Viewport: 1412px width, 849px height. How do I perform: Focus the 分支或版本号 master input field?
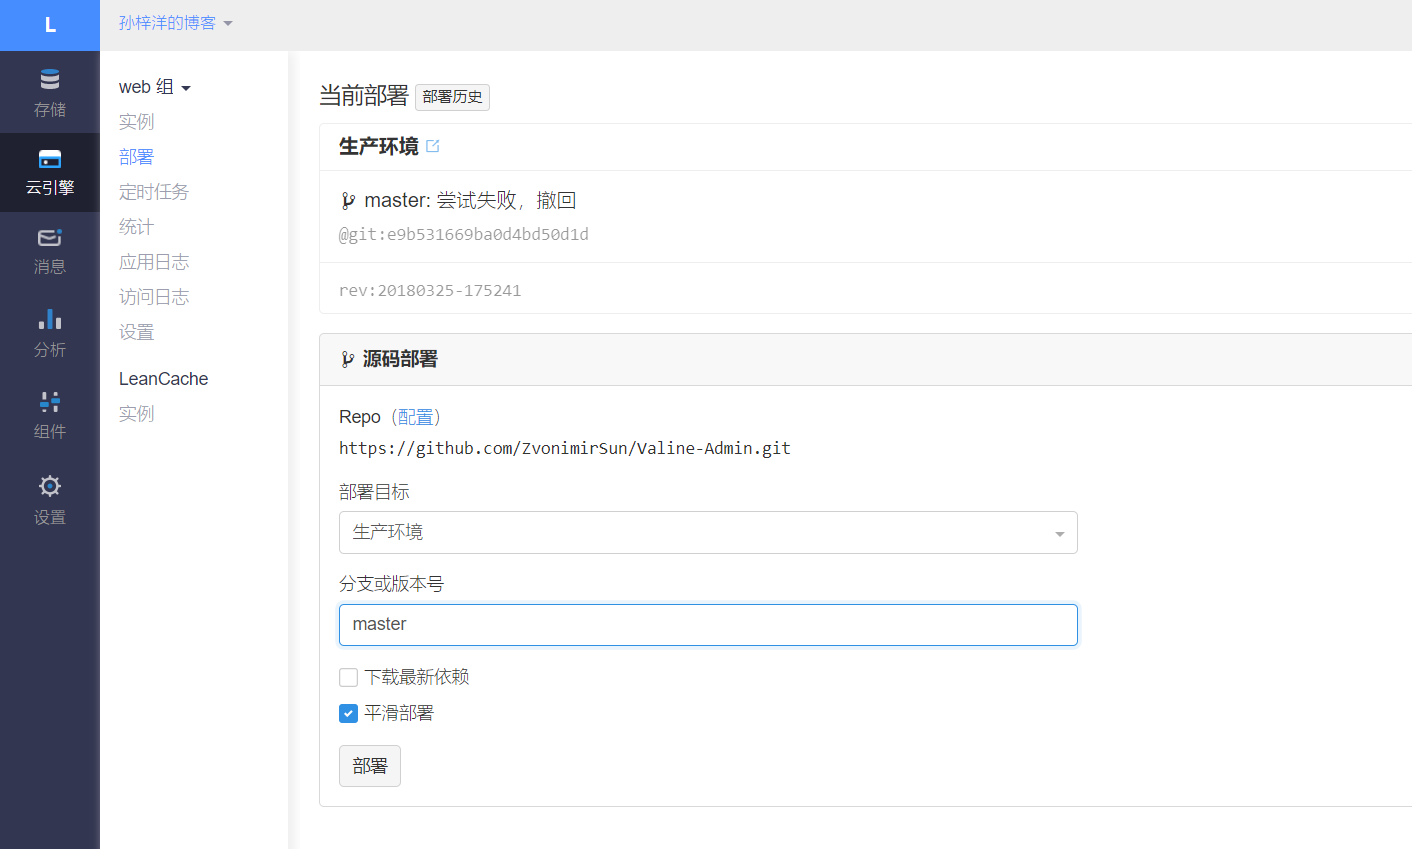click(707, 625)
